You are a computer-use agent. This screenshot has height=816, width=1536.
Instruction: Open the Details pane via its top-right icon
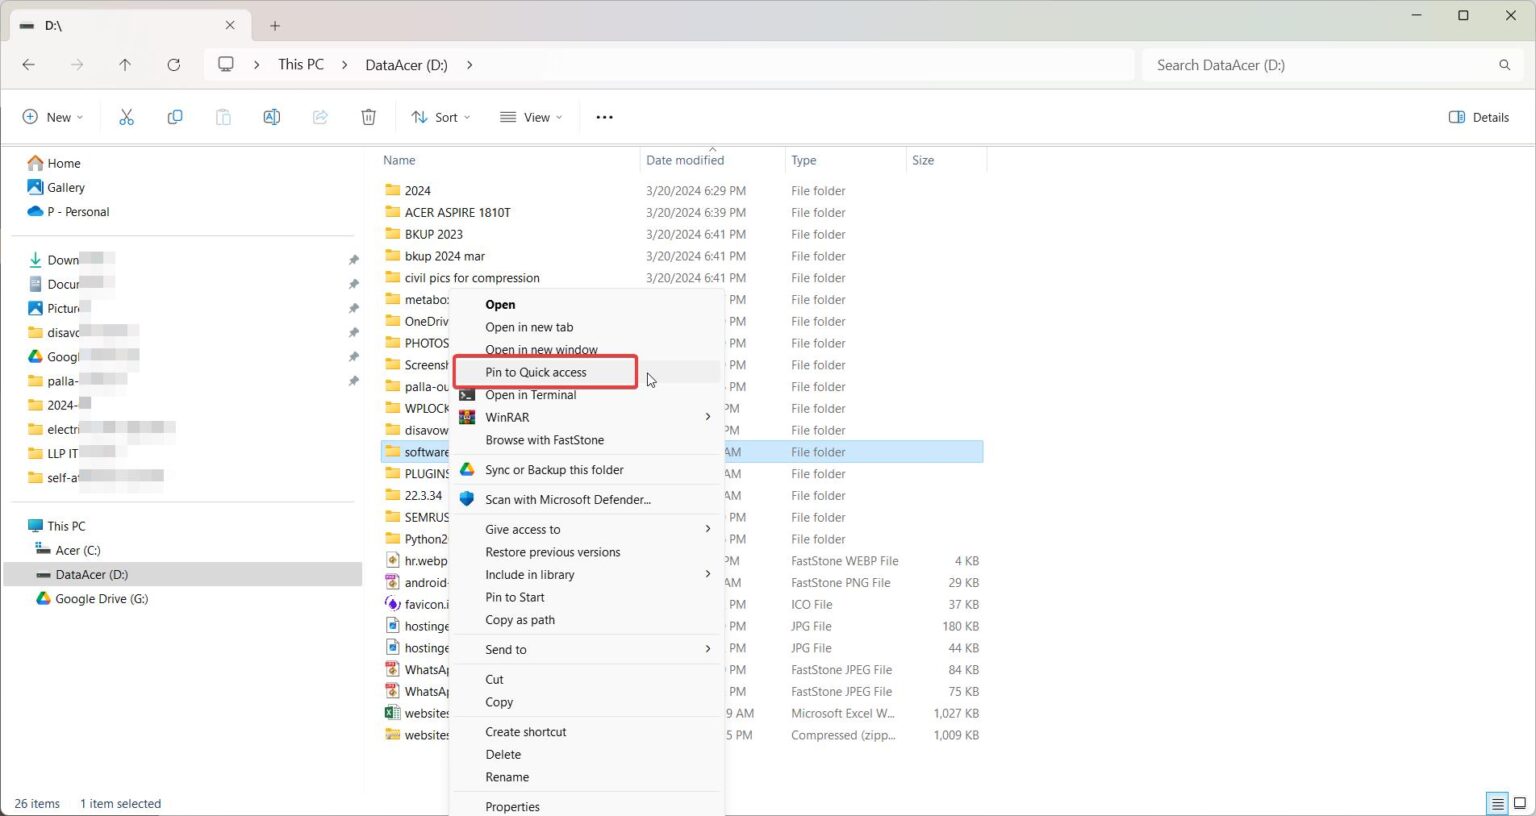point(1478,117)
